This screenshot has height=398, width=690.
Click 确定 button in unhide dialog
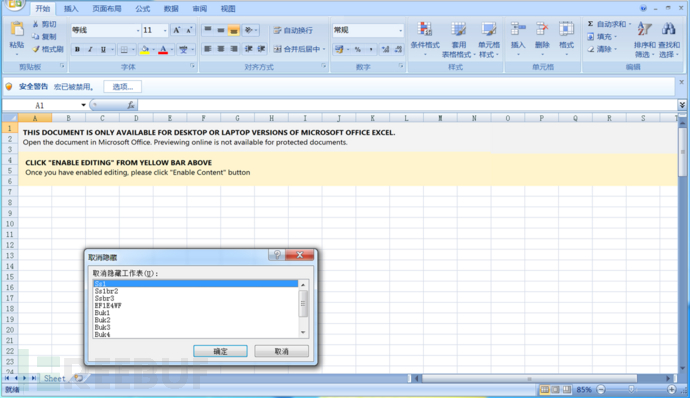pos(220,351)
